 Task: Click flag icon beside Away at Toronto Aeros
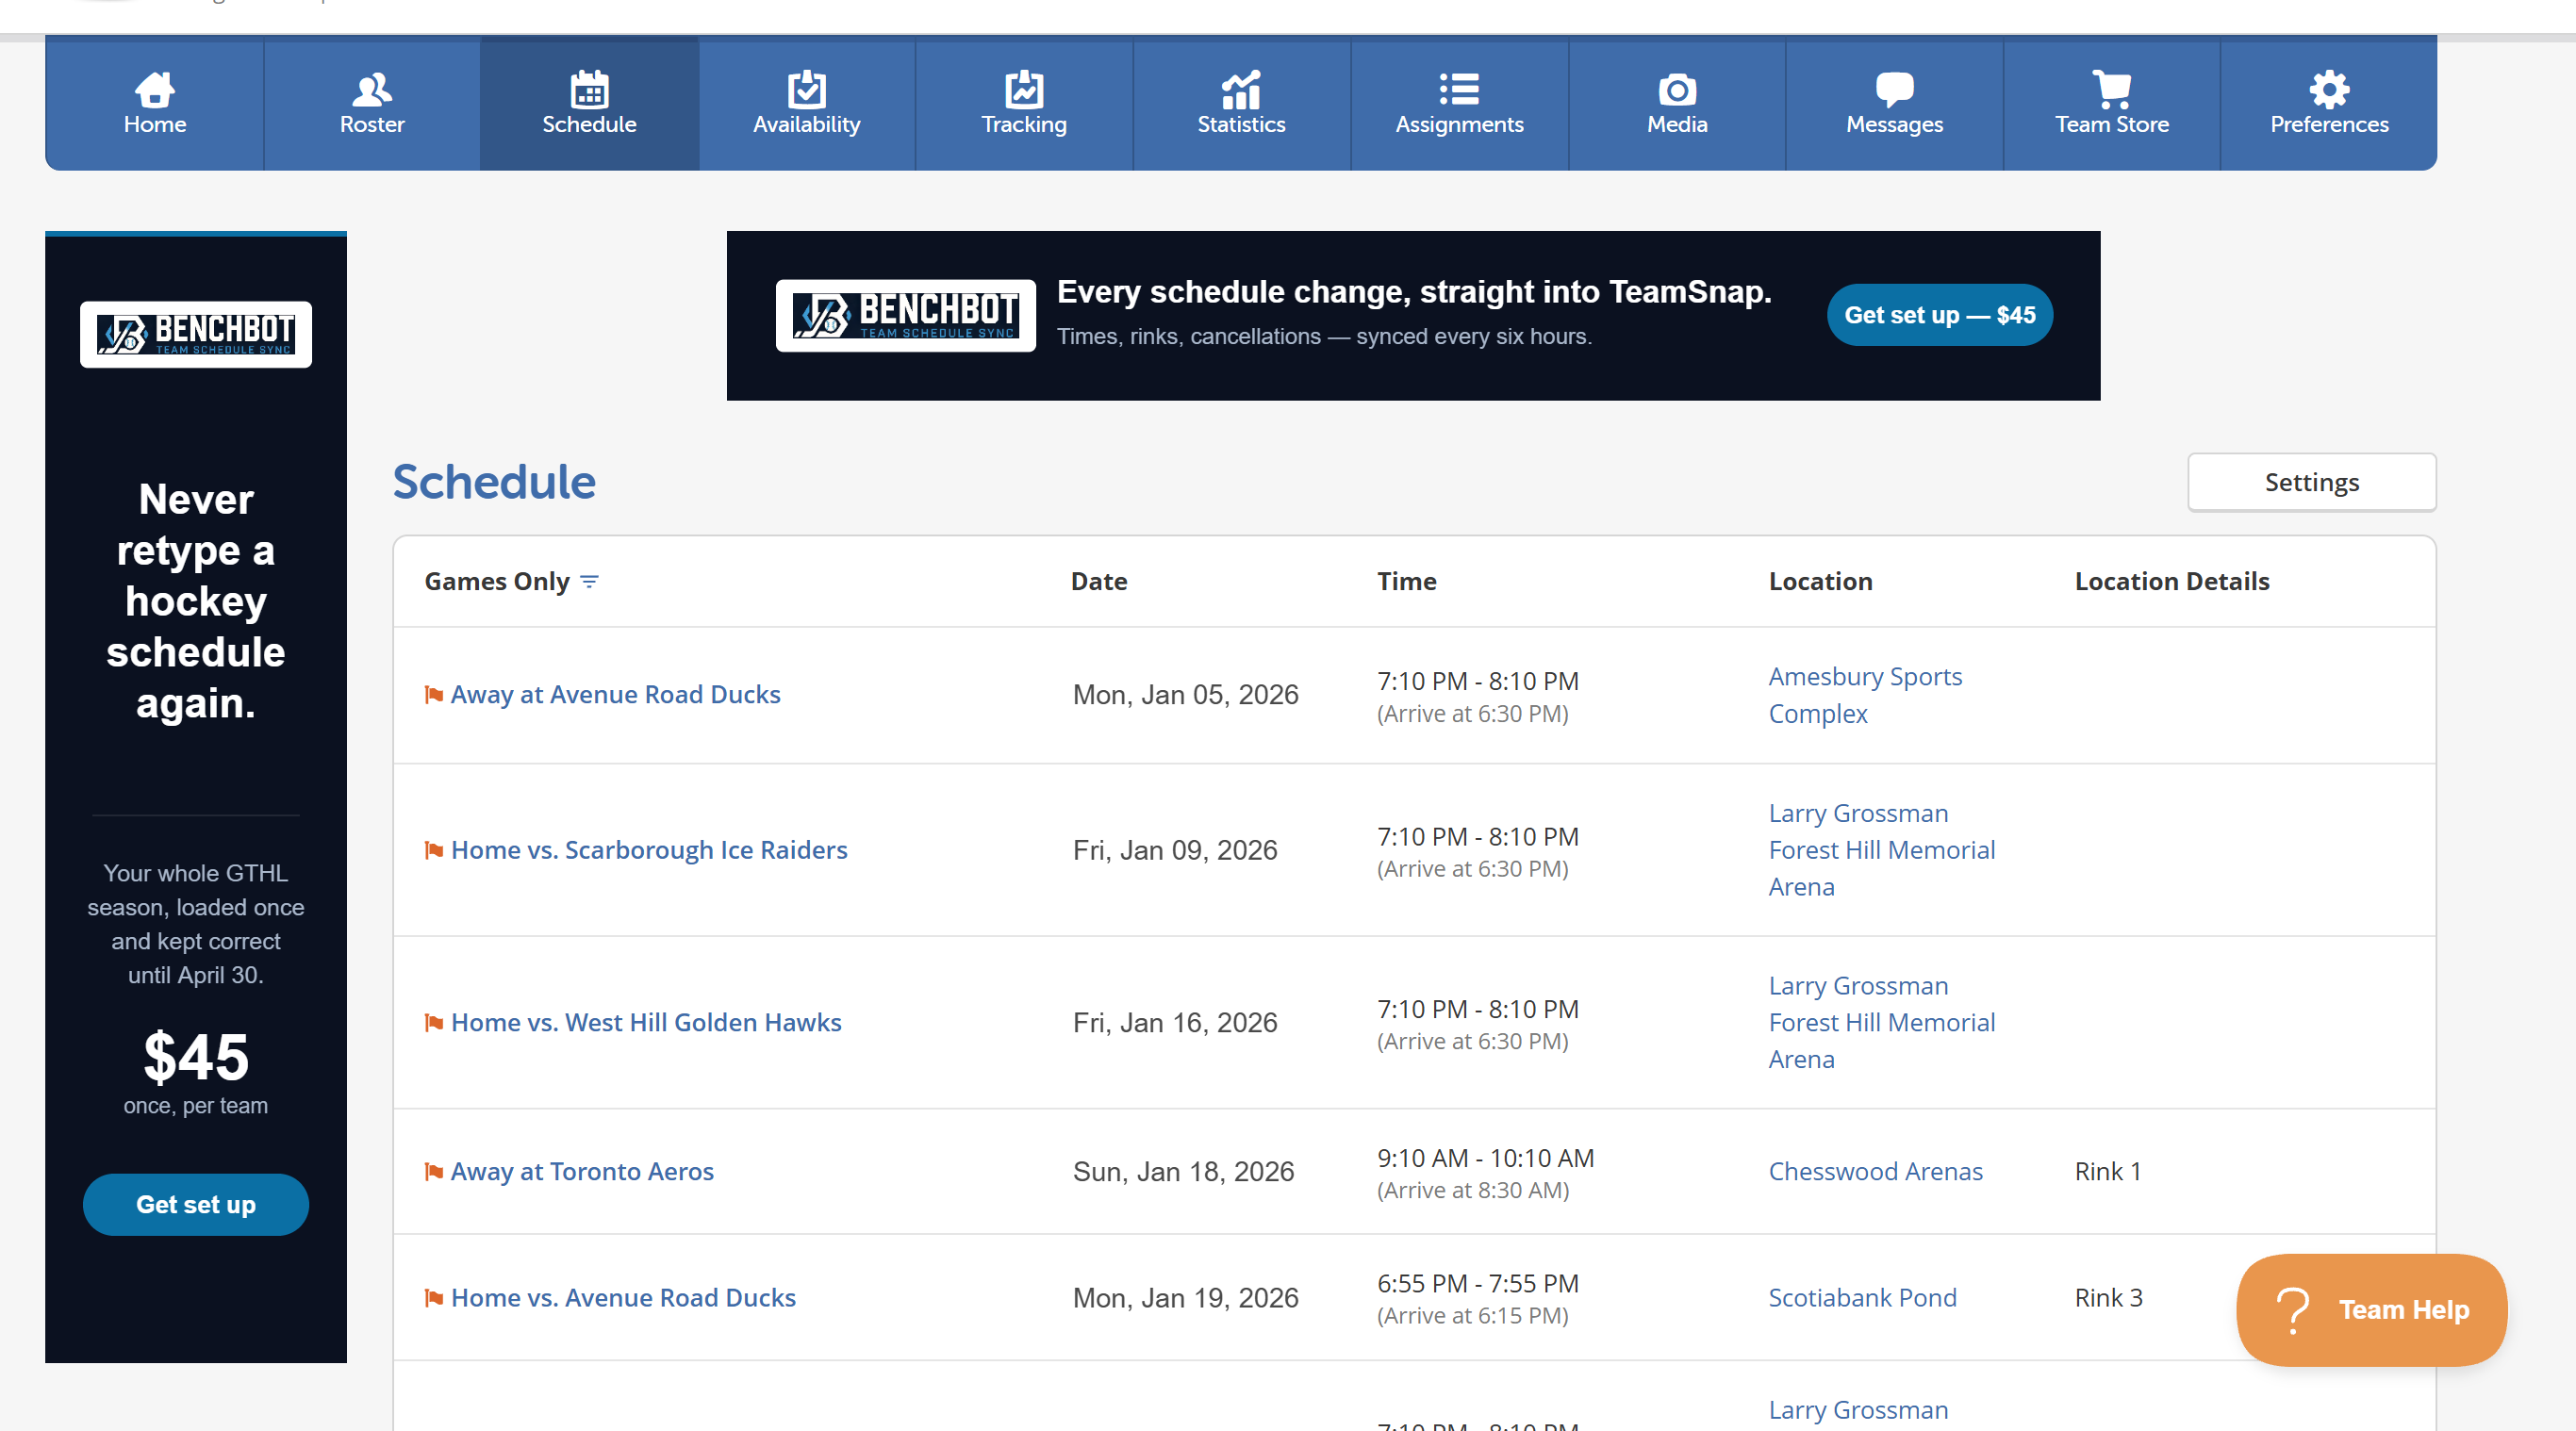[433, 1172]
